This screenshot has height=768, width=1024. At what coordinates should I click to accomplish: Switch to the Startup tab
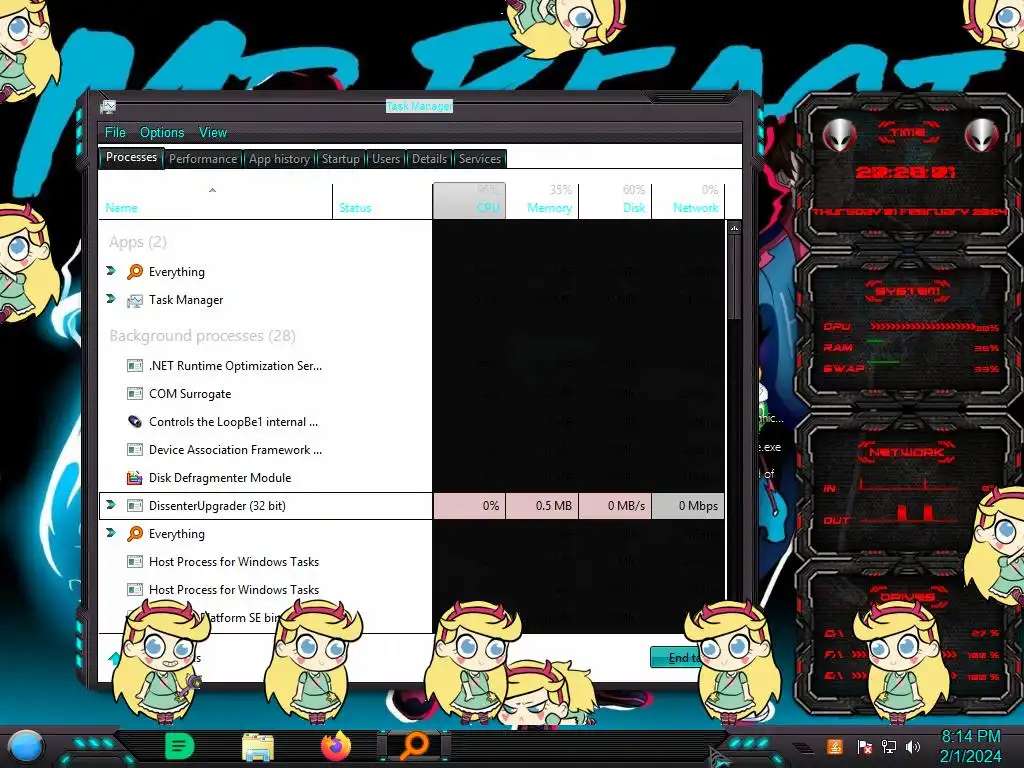tap(340, 159)
